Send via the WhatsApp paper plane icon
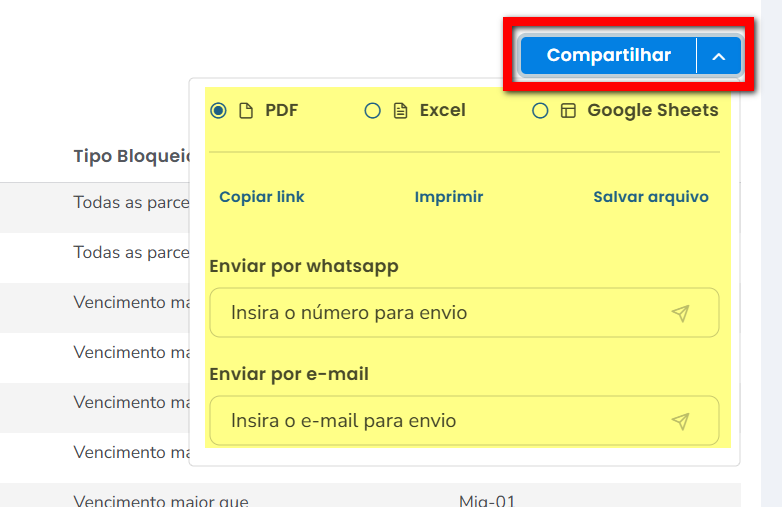Screen dimensions: 782x507 pos(681,314)
